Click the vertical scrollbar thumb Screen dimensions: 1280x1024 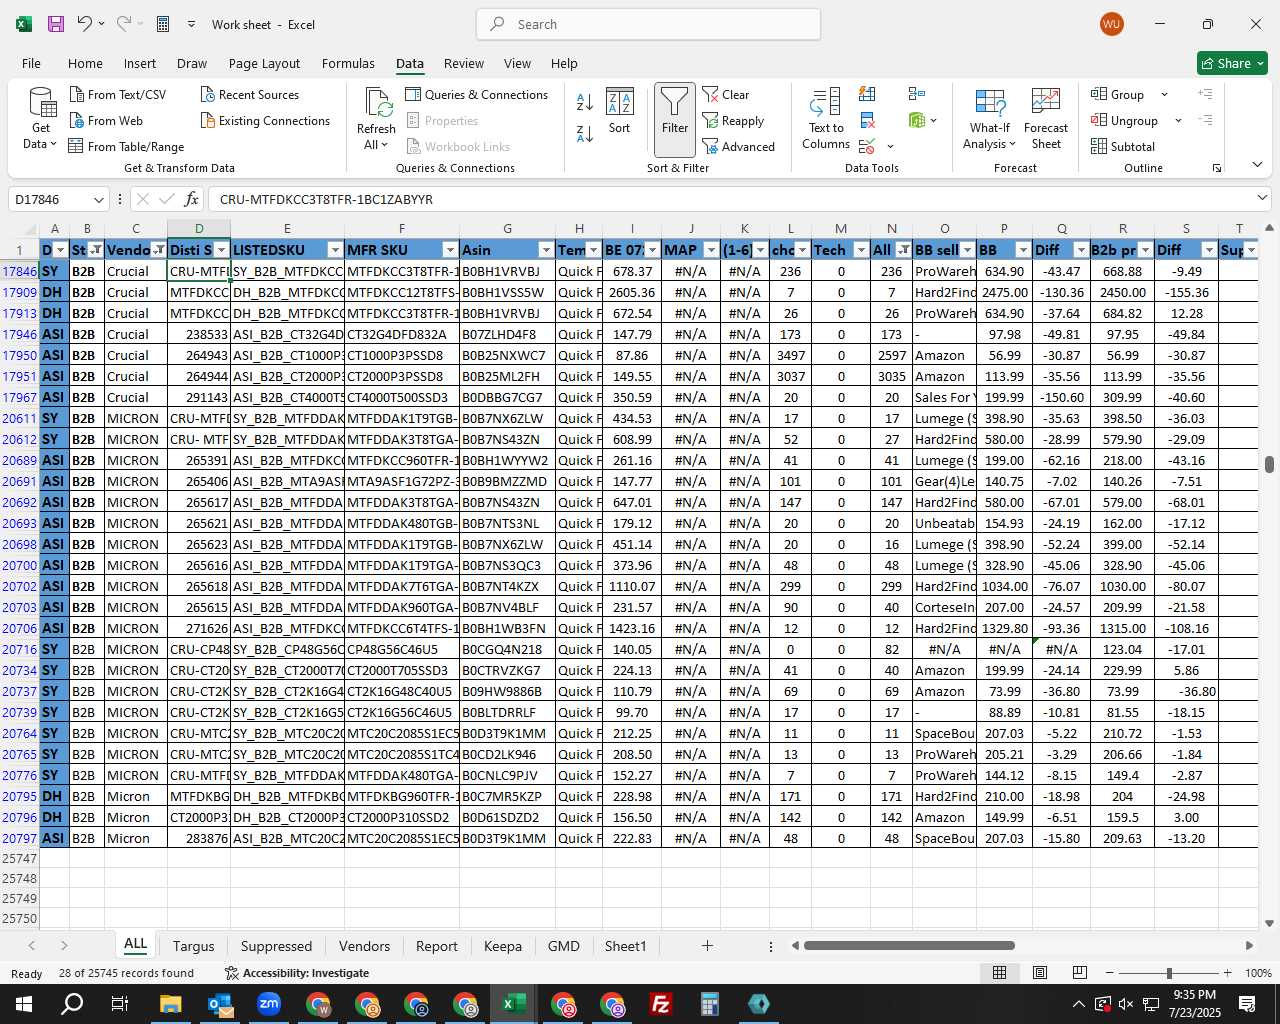click(1270, 464)
